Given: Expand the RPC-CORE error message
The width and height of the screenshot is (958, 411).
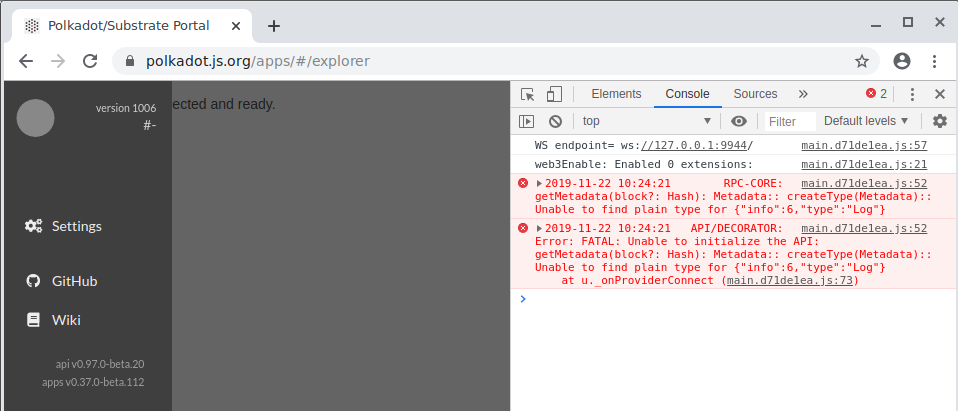Looking at the screenshot, I should pyautogui.click(x=539, y=183).
